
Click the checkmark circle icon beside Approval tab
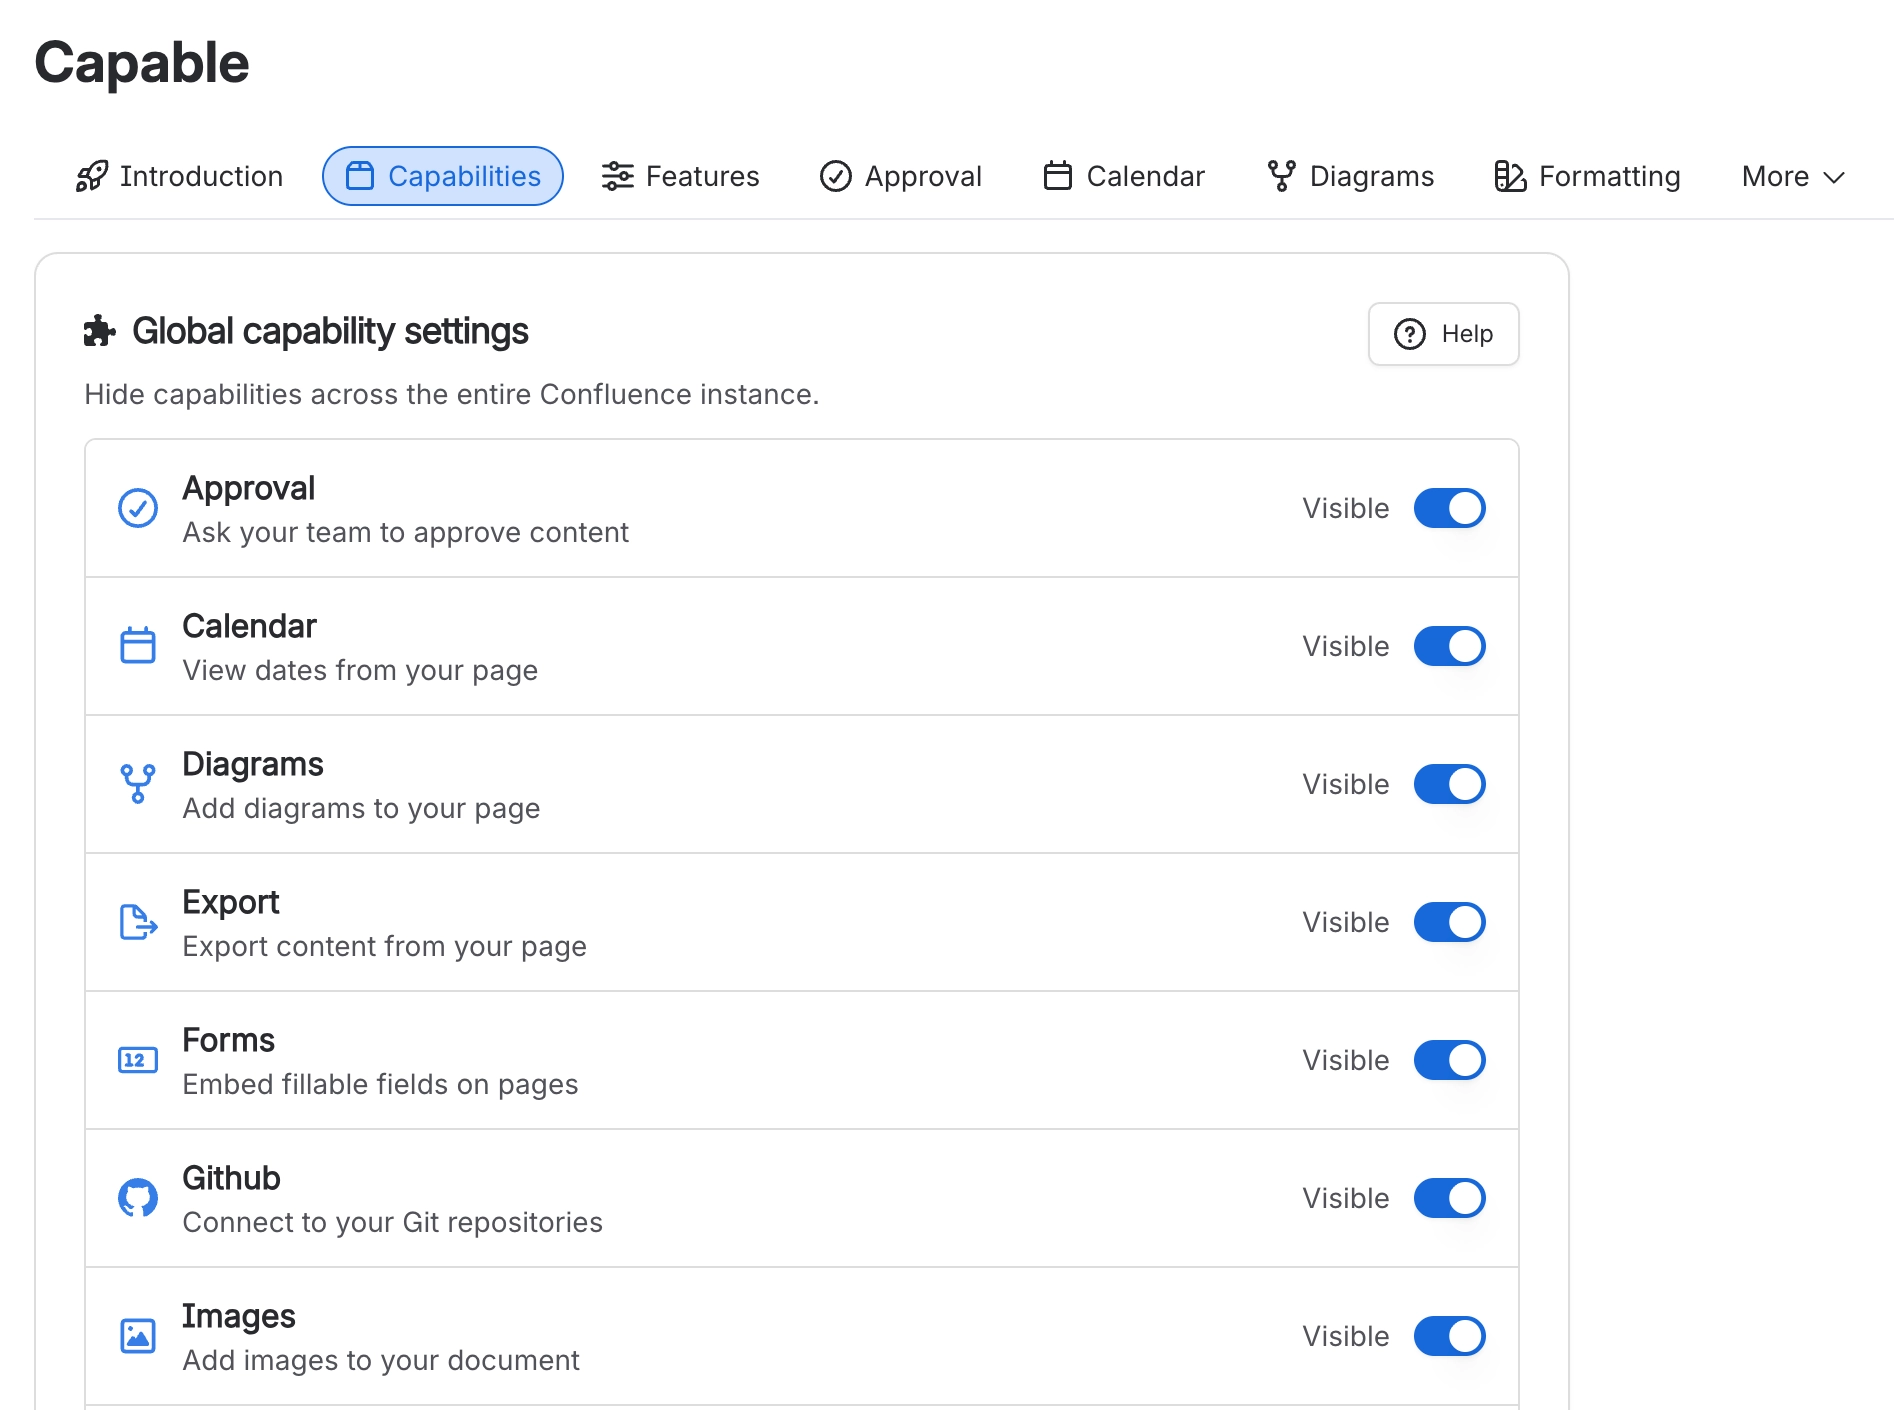836,176
